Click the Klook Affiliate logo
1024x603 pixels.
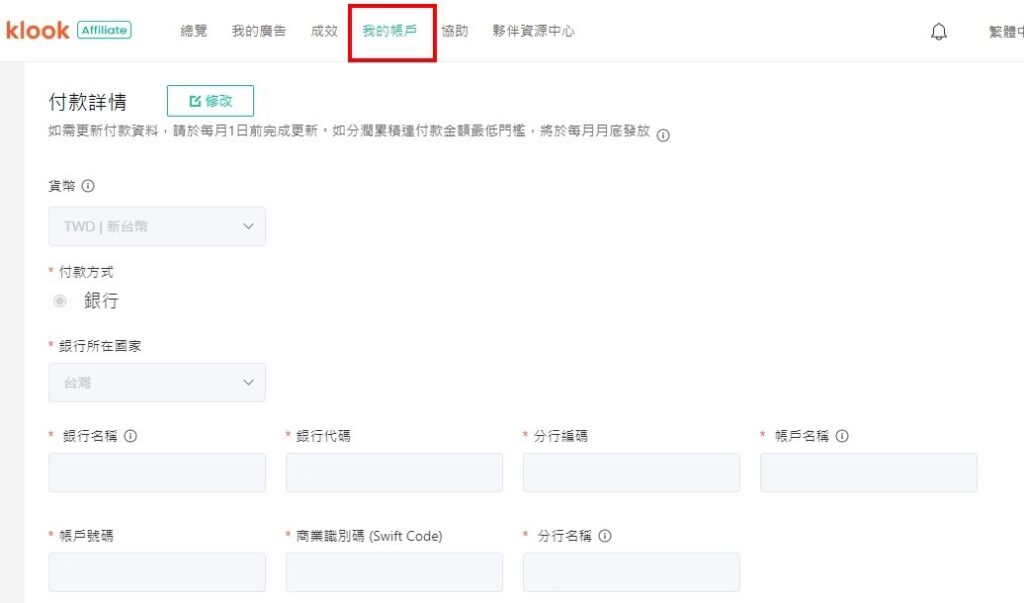coord(68,30)
